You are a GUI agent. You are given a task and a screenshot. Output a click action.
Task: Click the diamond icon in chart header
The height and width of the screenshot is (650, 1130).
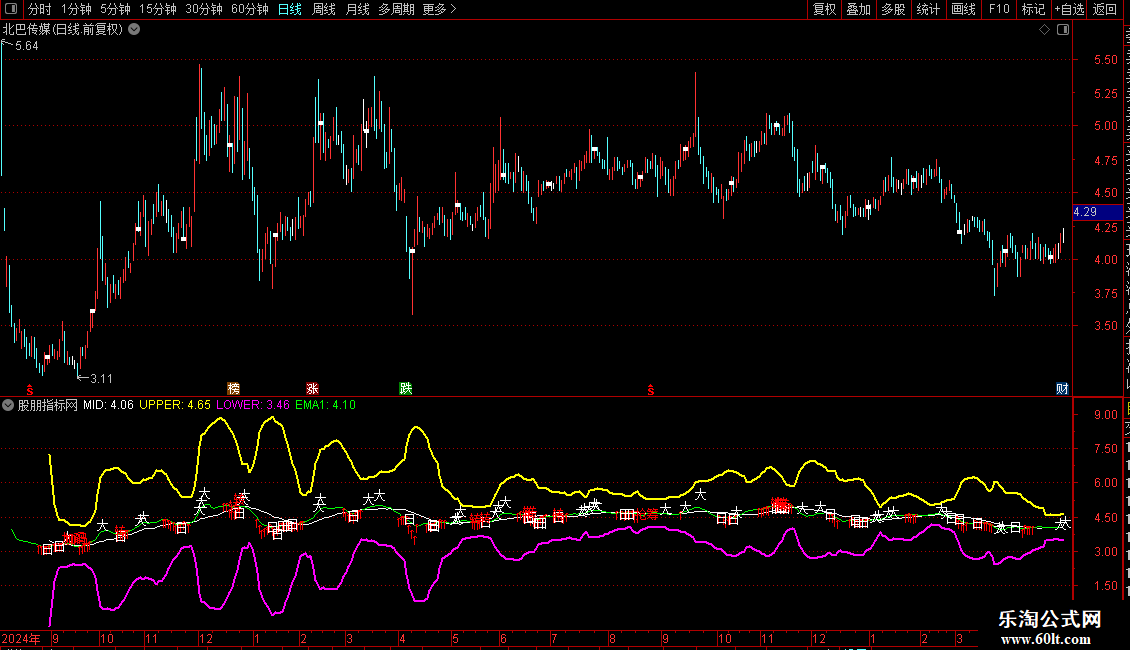click(1044, 30)
